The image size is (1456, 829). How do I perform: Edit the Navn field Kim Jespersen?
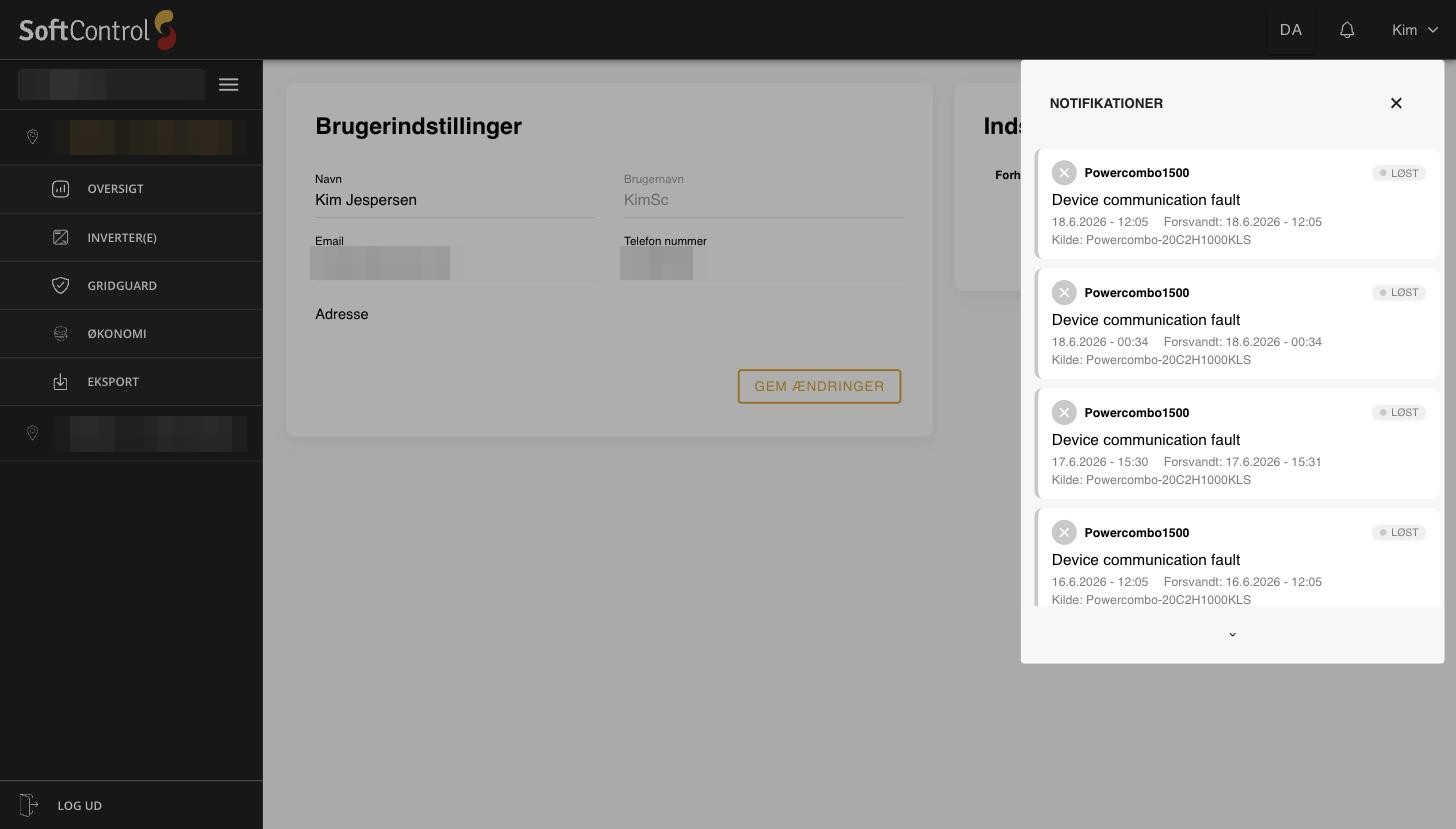tap(455, 200)
